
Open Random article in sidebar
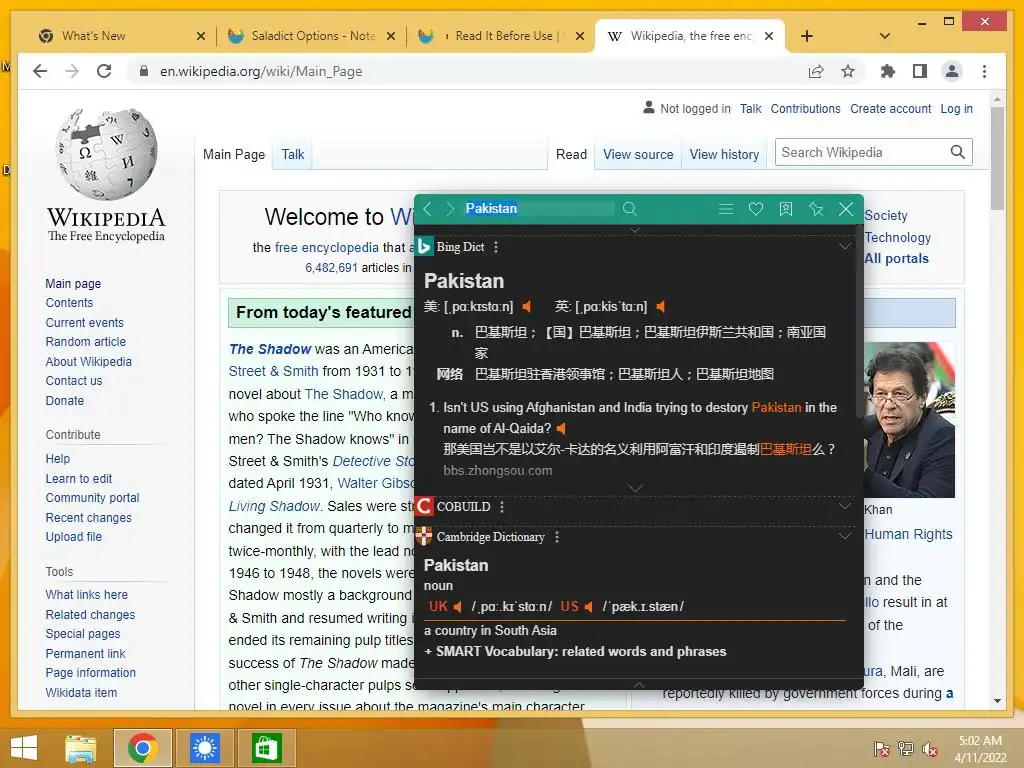tap(86, 342)
